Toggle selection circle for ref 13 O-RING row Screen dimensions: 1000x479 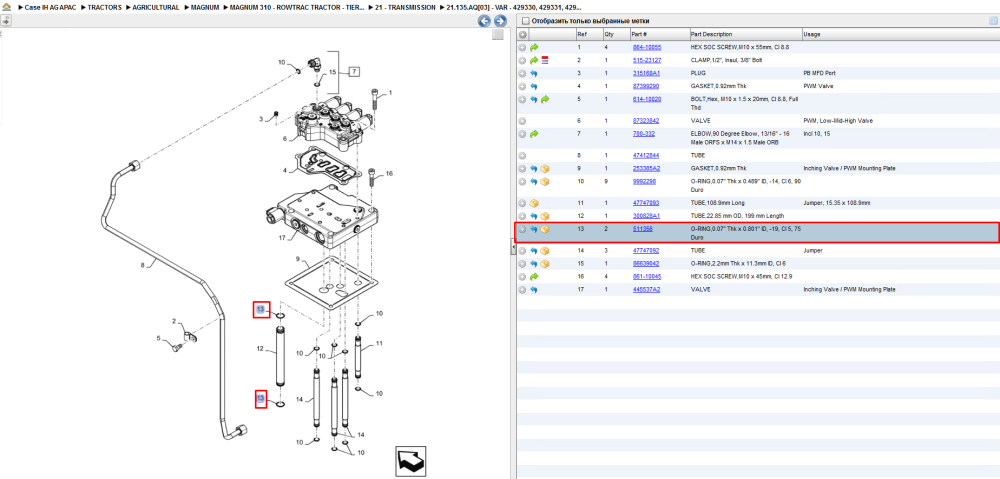click(522, 229)
